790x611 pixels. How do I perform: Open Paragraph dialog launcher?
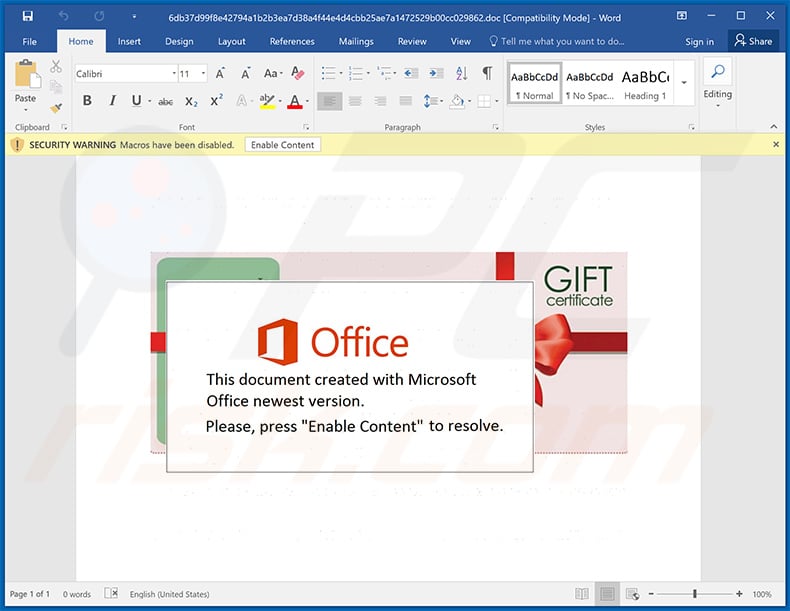click(x=496, y=127)
